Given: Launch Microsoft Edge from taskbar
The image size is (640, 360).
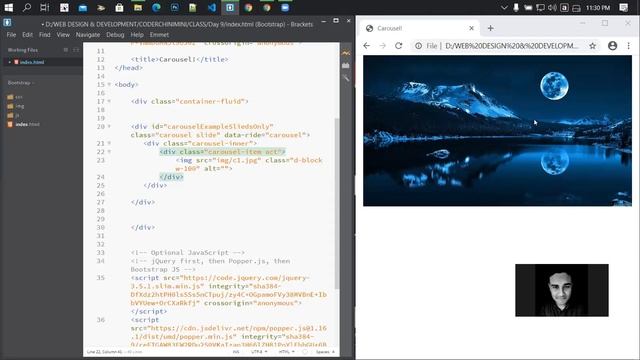Looking at the screenshot, I should point(156,7).
